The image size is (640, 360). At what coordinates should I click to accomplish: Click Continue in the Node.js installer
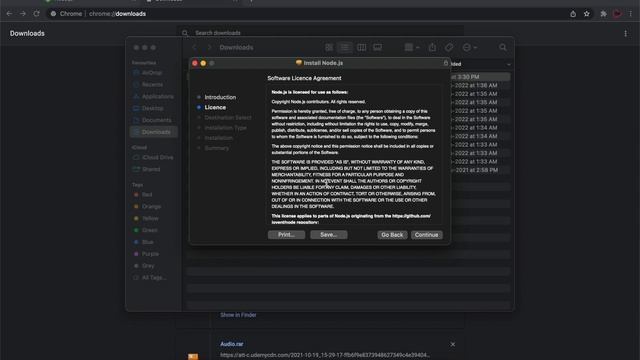tap(427, 235)
